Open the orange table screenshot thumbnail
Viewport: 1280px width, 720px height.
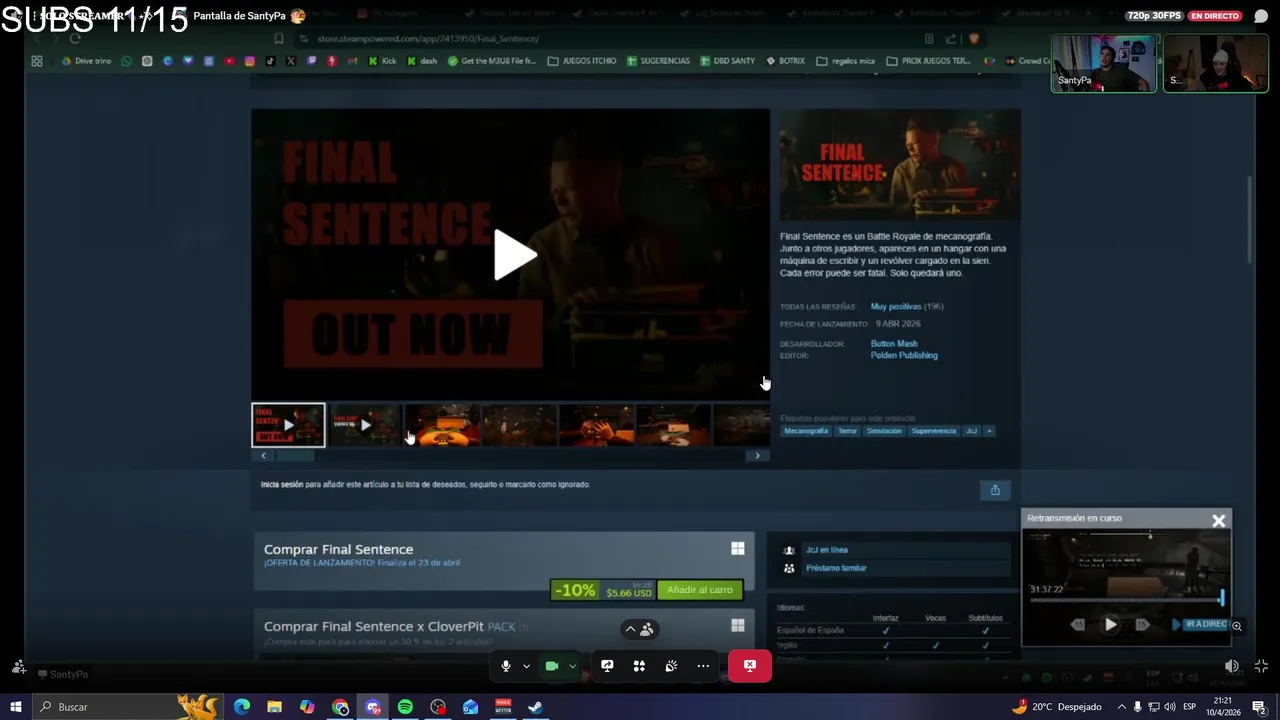point(442,425)
